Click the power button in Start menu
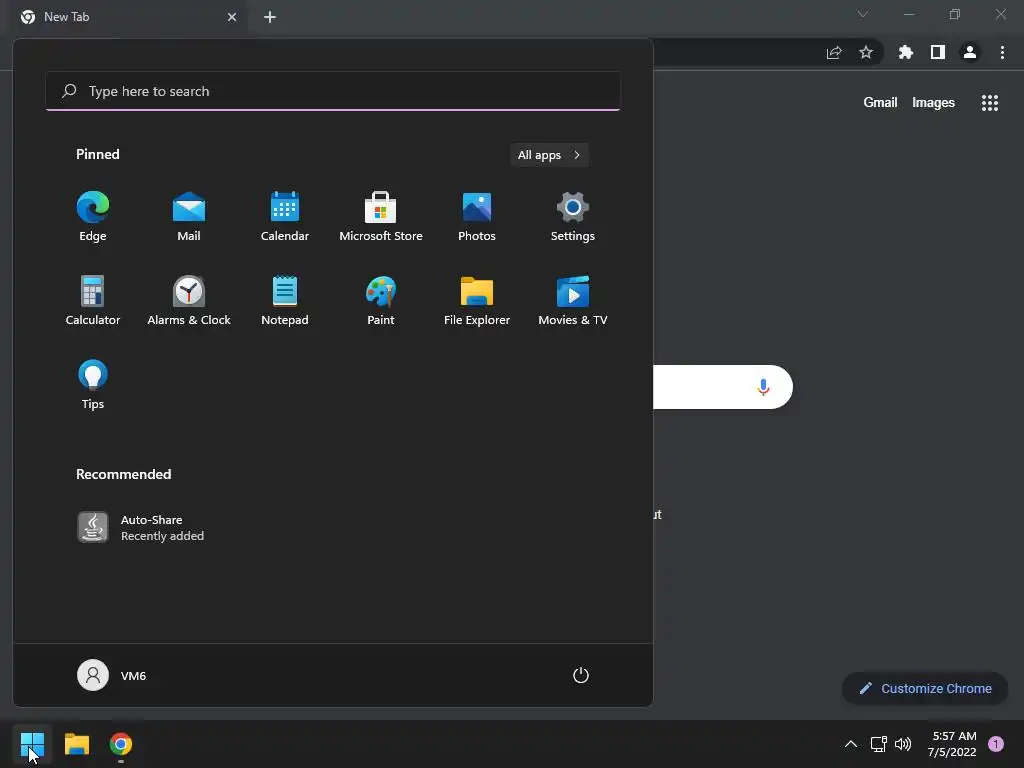 (x=581, y=675)
